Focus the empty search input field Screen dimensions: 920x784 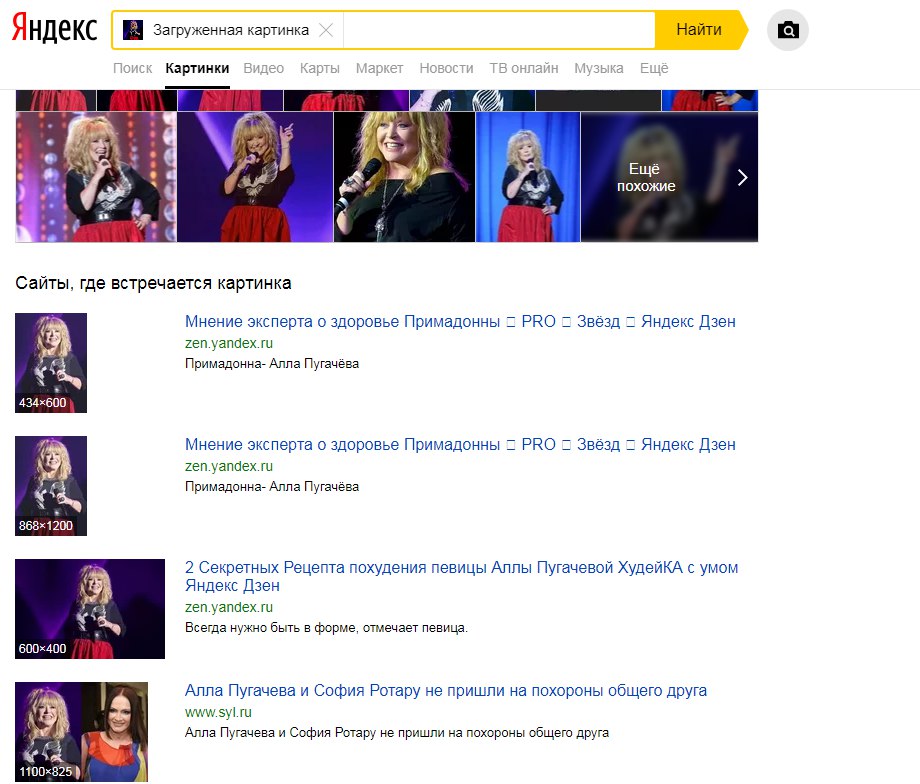point(499,30)
